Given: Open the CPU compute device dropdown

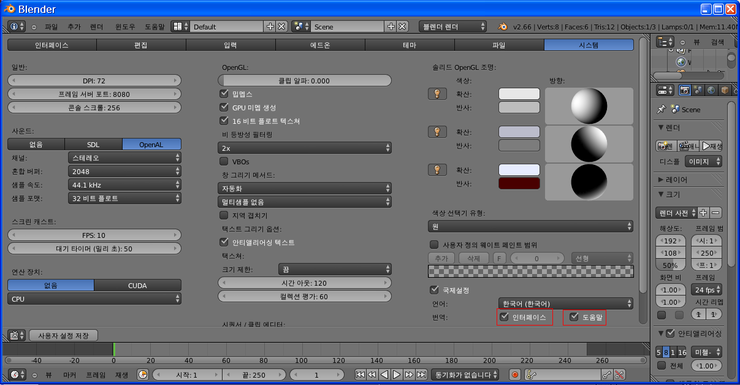Looking at the screenshot, I should click(94, 299).
